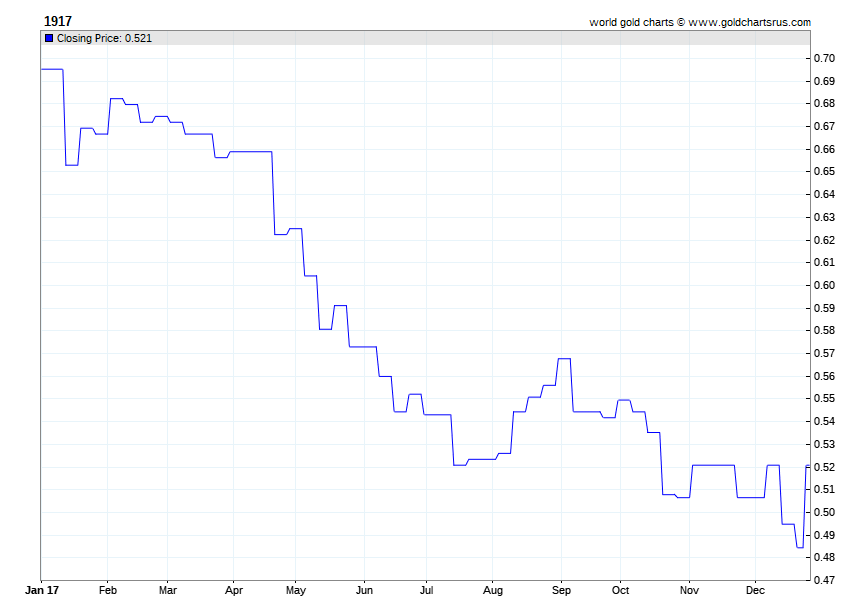Viewport: 850px width, 616px height.
Task: Click the 'Jun' x-axis label
Action: point(364,590)
